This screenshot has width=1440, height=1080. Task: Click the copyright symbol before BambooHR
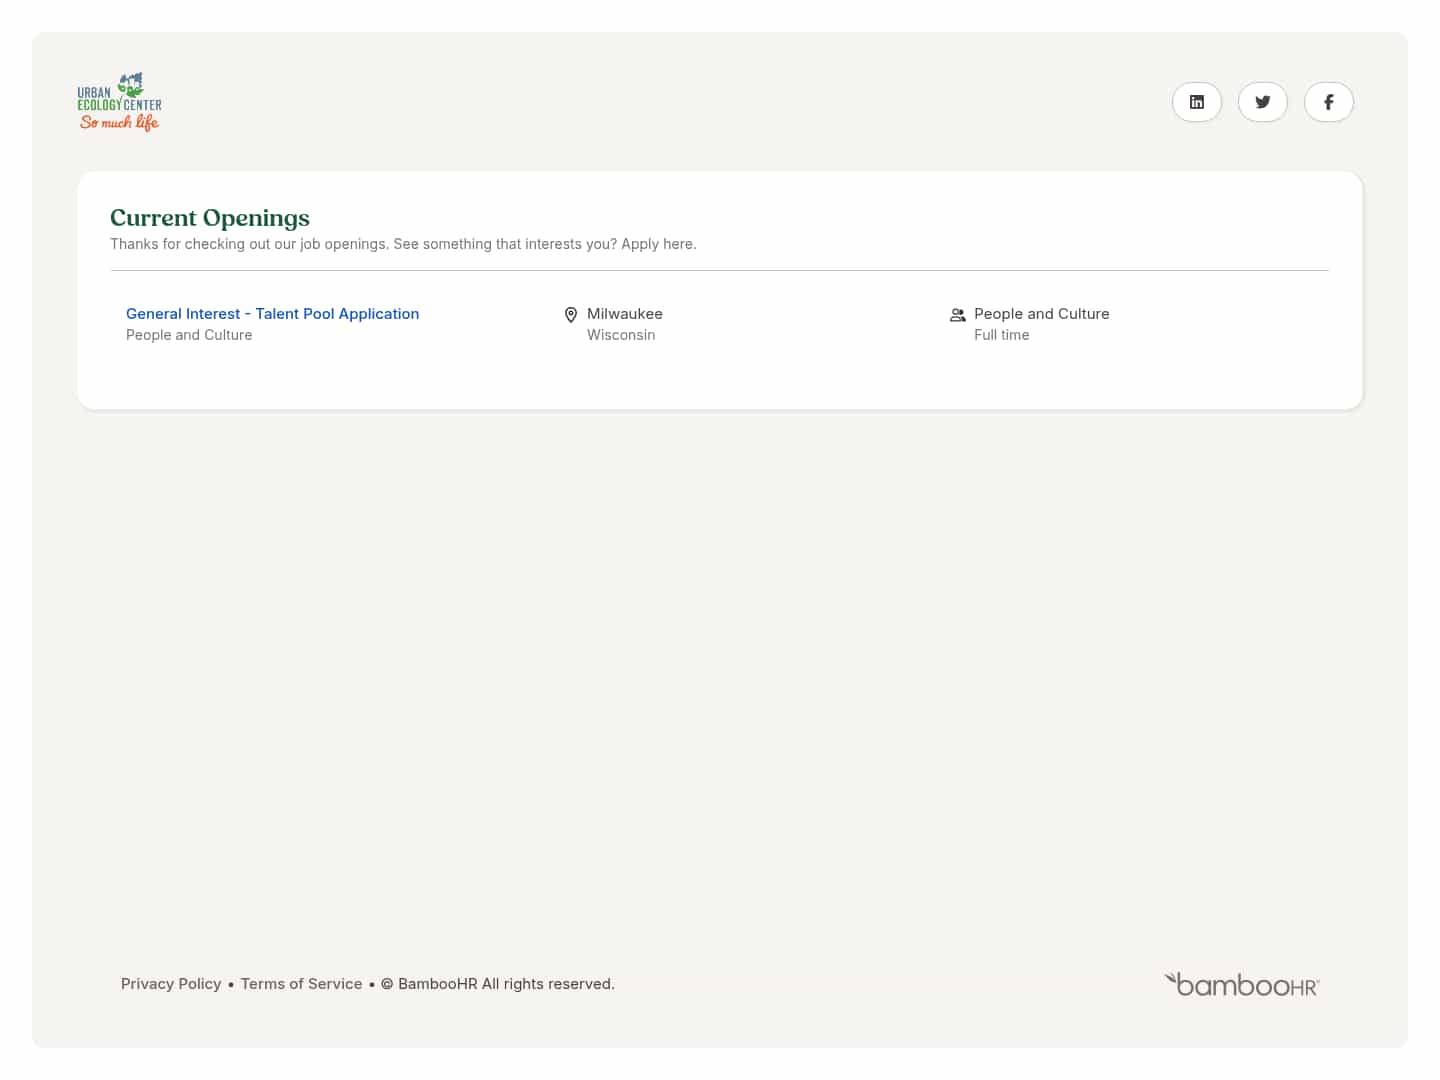(387, 984)
